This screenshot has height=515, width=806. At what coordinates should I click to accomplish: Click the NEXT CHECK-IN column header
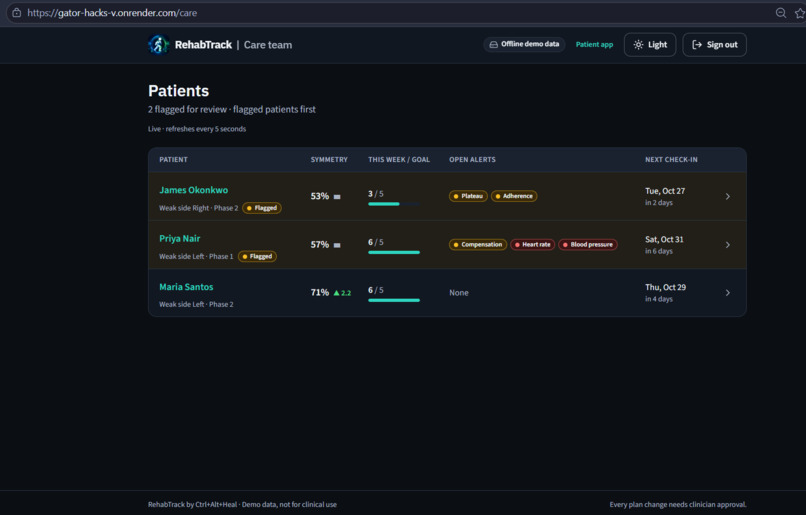[x=671, y=159]
